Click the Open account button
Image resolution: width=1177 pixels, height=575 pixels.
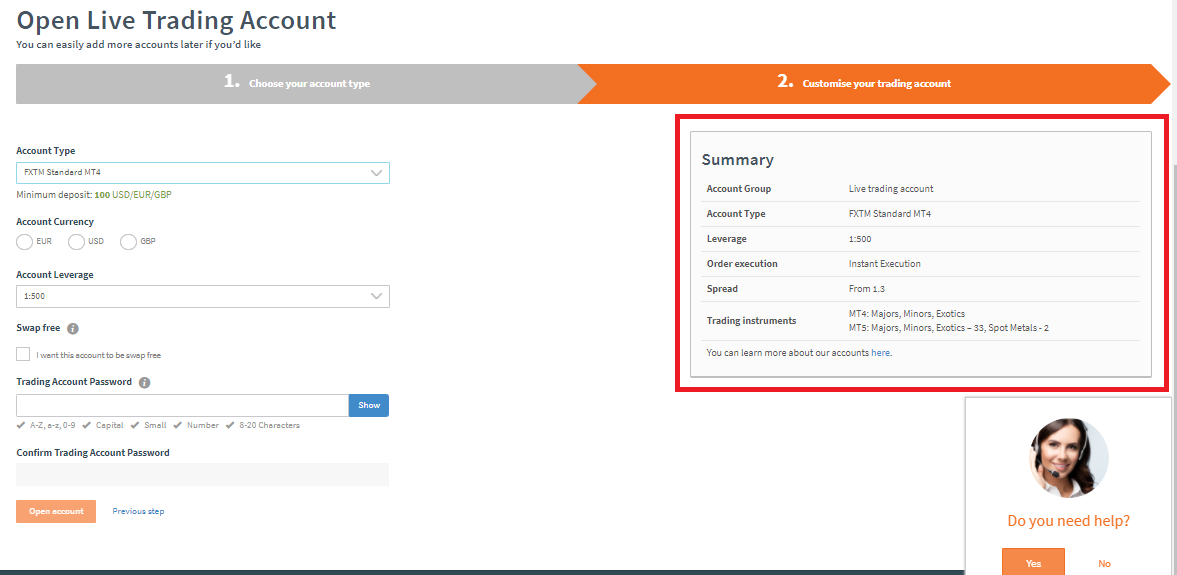point(56,511)
